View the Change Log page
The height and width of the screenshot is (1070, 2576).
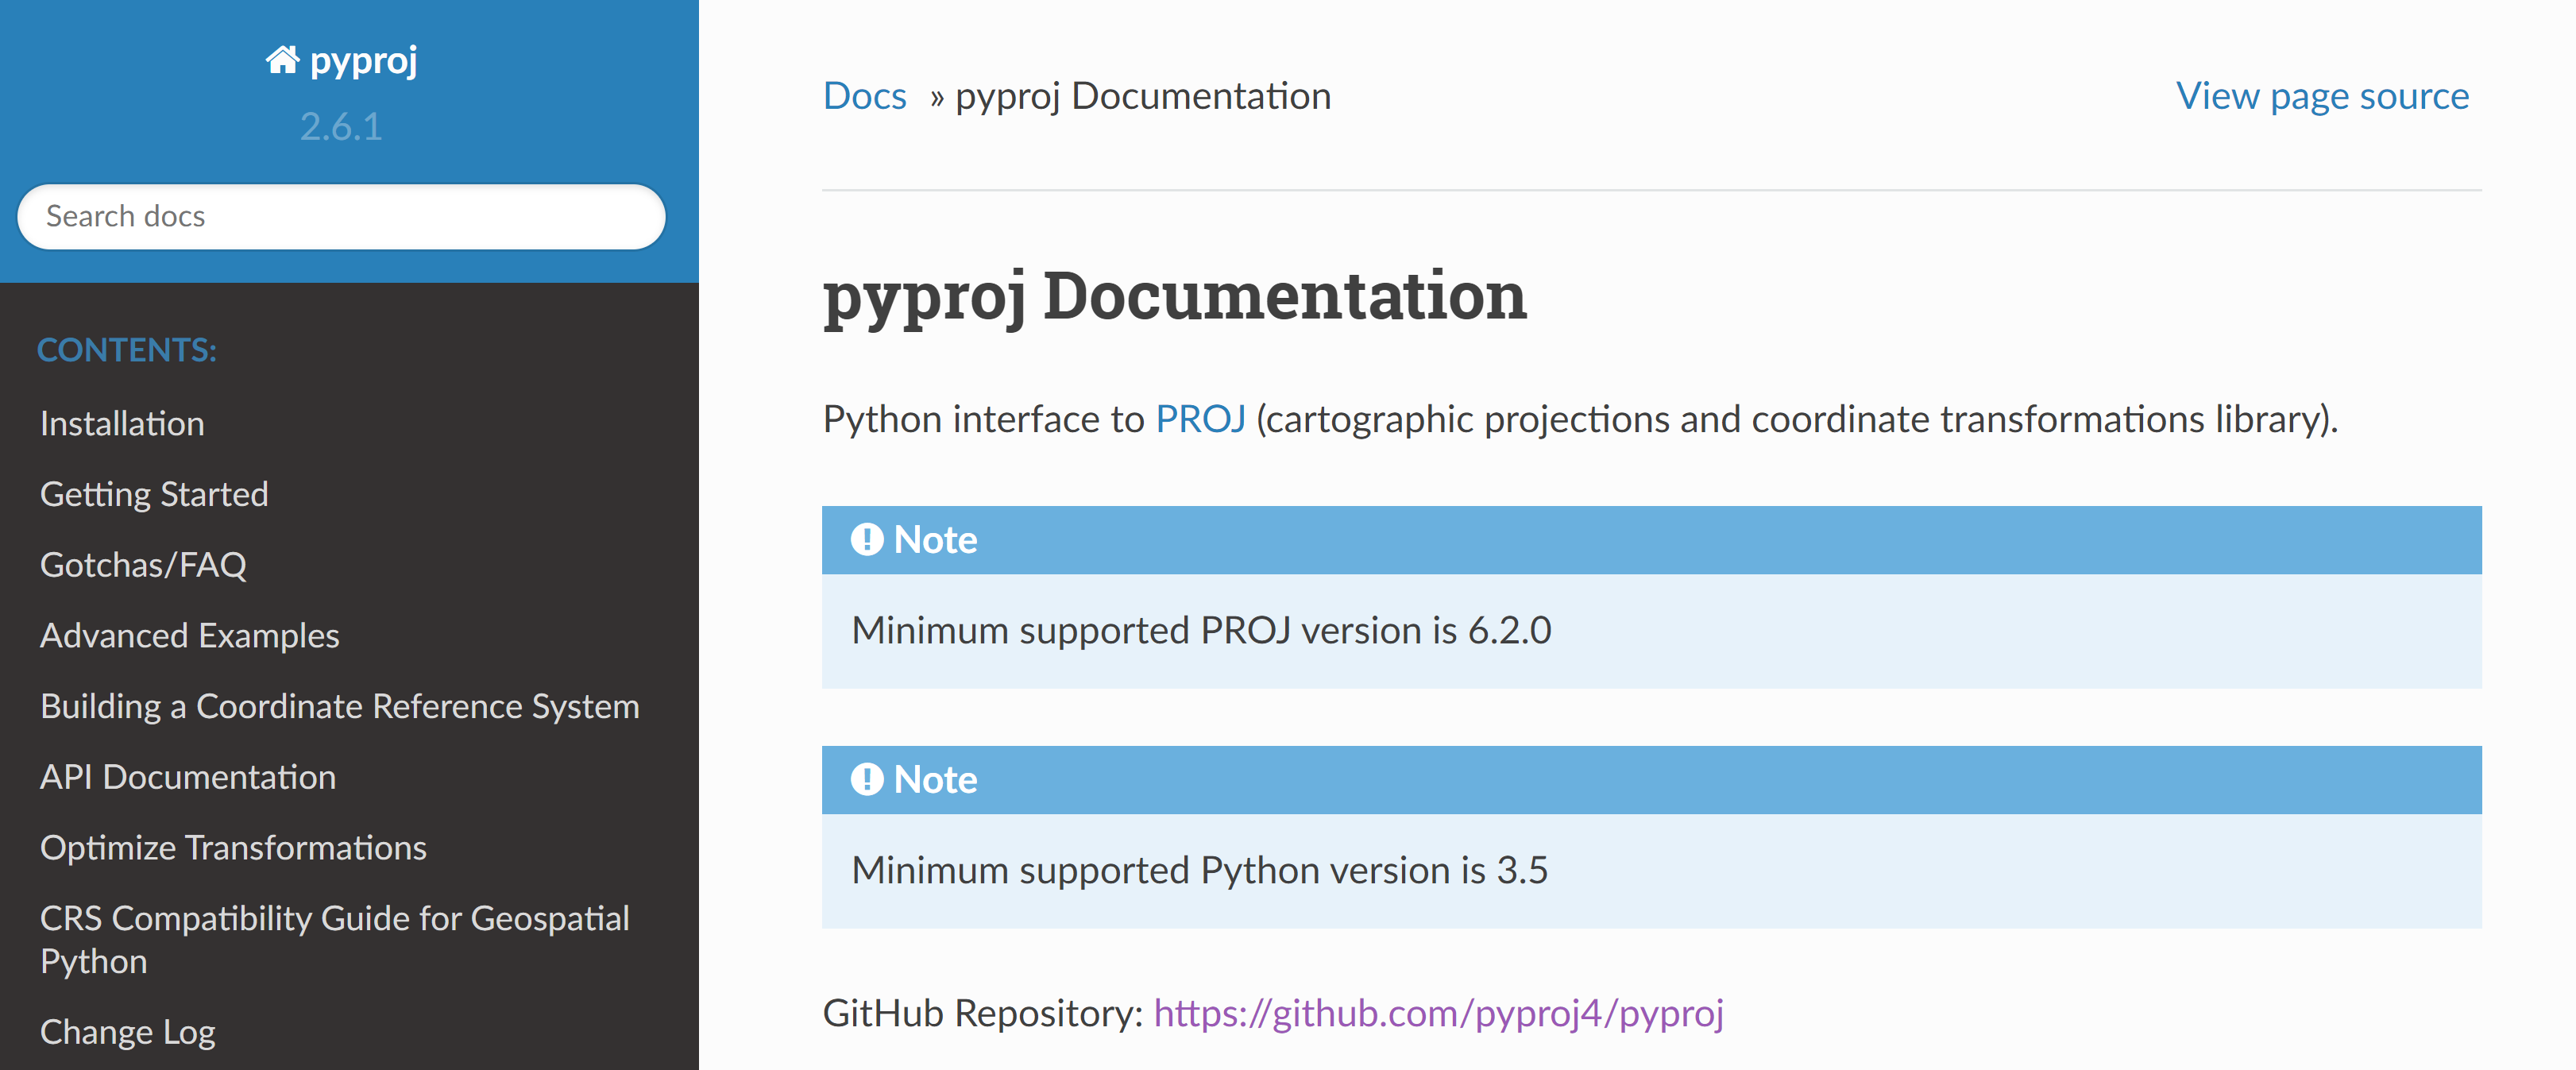tap(127, 1032)
